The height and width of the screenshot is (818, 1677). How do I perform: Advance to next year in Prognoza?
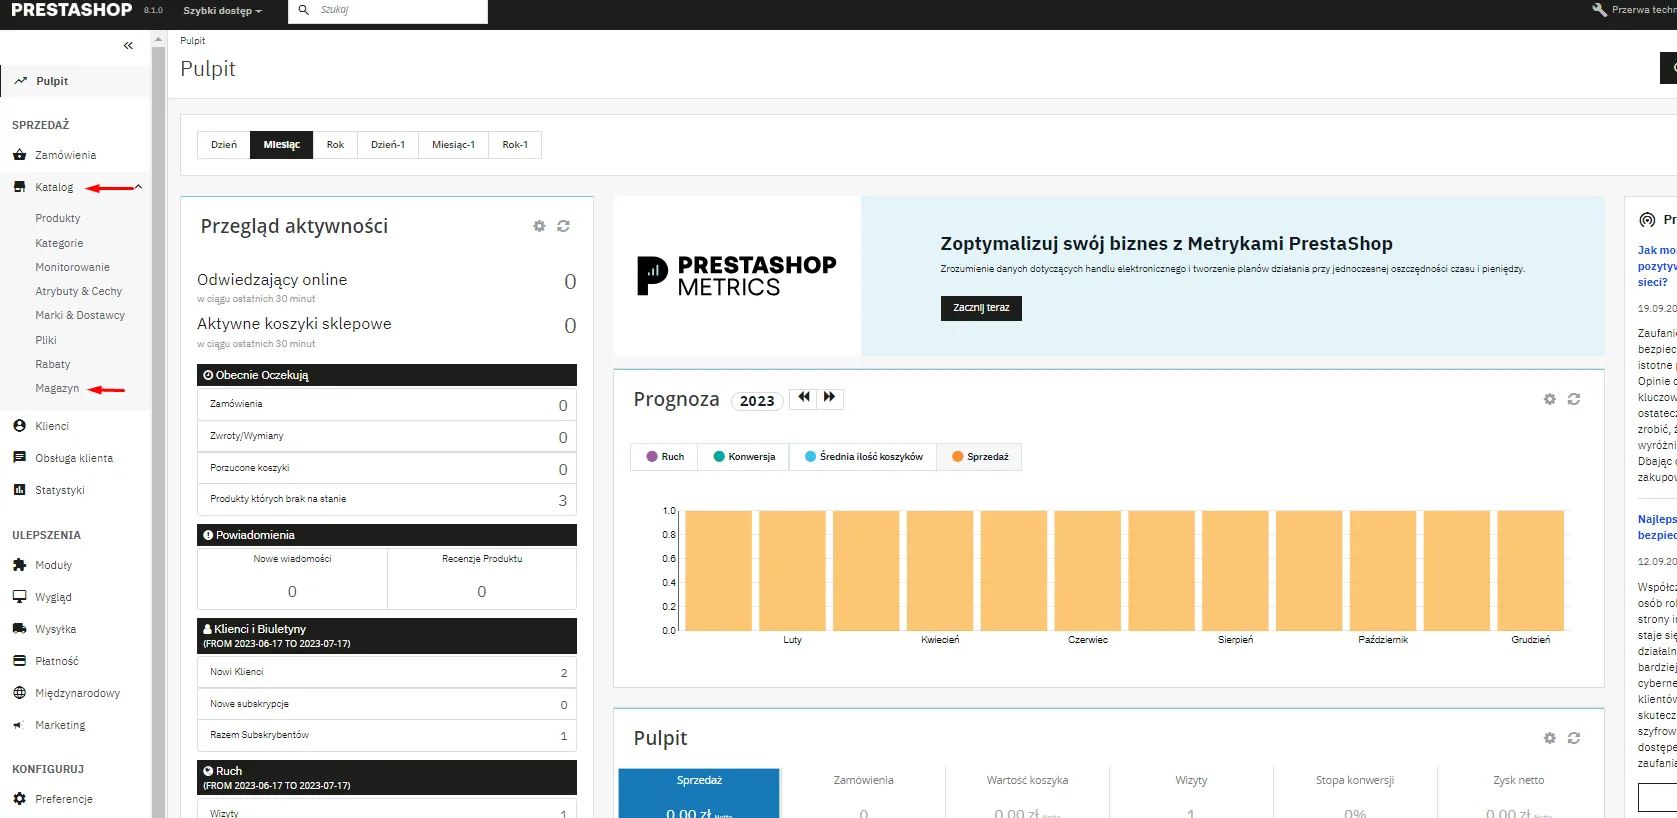(830, 398)
